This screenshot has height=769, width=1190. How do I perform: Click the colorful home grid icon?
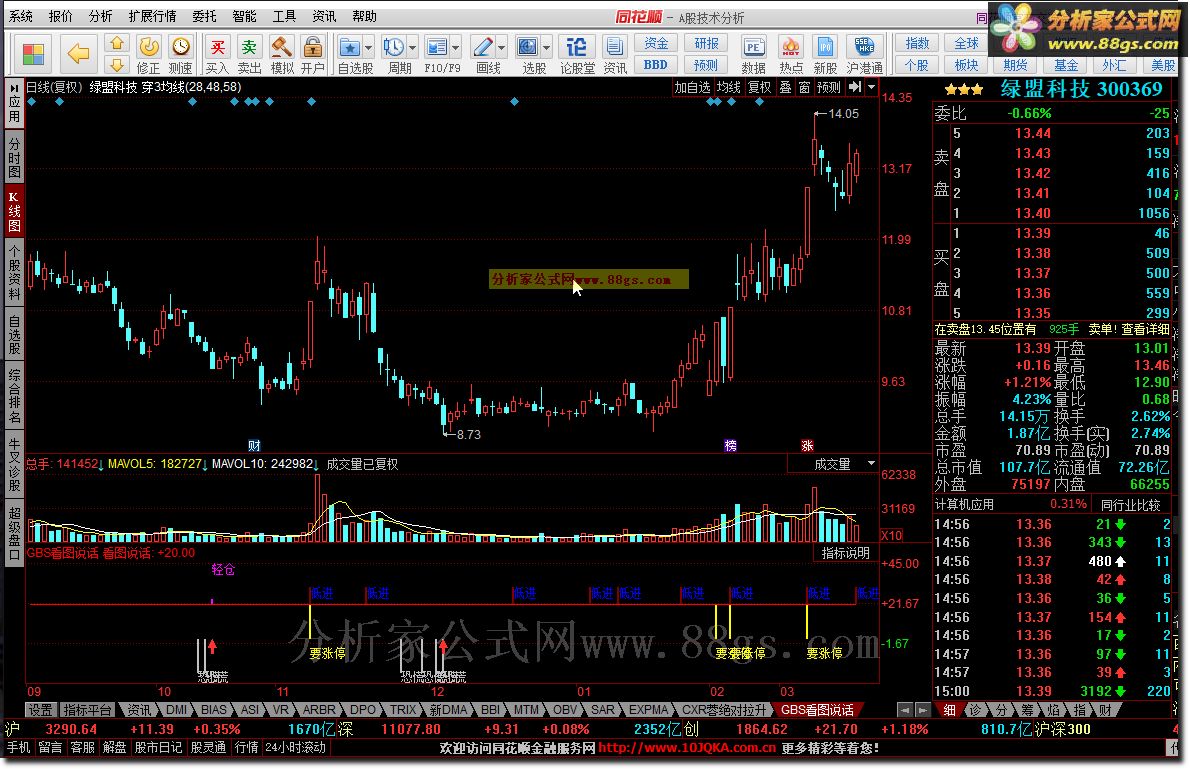click(x=33, y=54)
